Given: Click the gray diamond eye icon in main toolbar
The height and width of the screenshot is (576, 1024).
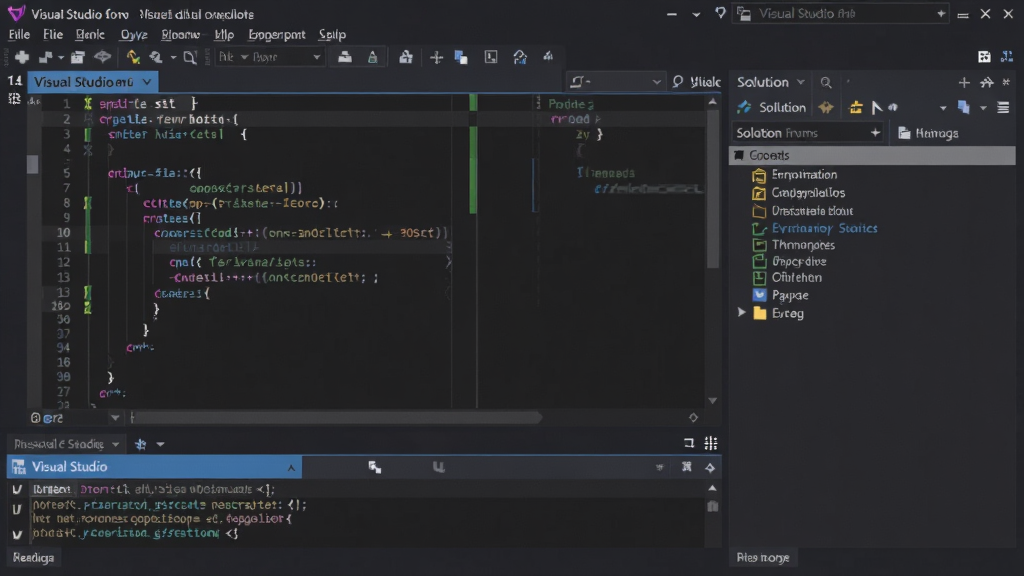Looking at the screenshot, I should click(103, 57).
